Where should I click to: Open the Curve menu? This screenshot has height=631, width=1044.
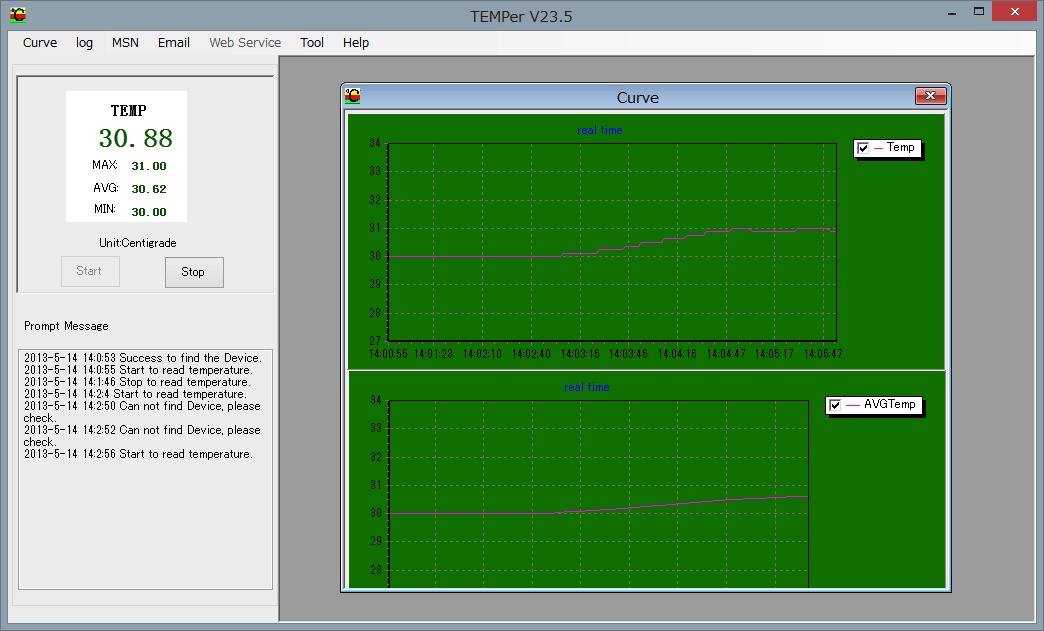click(x=40, y=43)
